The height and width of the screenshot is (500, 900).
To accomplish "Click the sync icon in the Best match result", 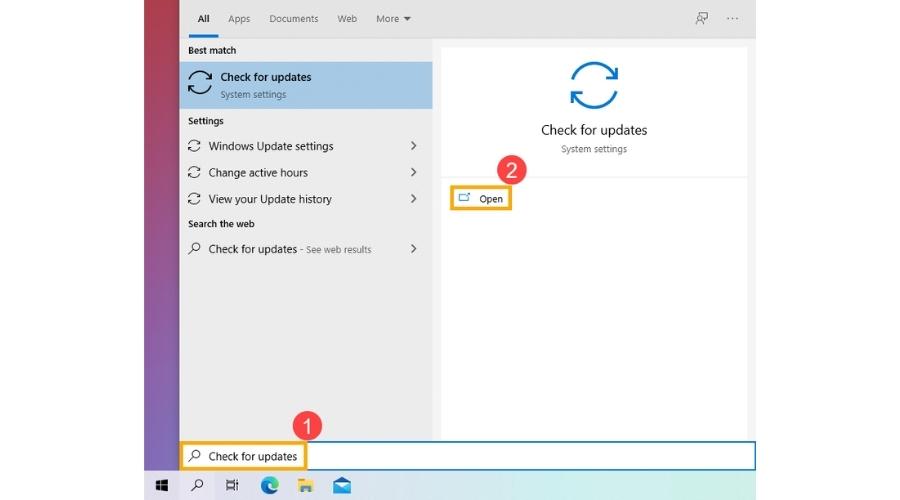I will [x=200, y=83].
